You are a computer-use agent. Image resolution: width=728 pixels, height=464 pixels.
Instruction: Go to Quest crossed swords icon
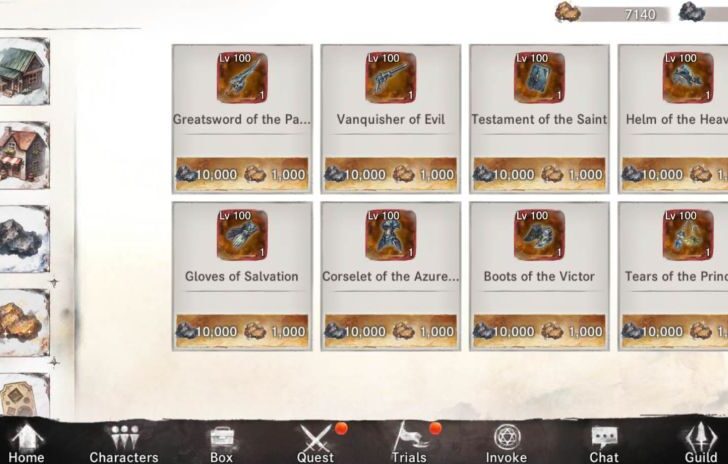coord(315,444)
